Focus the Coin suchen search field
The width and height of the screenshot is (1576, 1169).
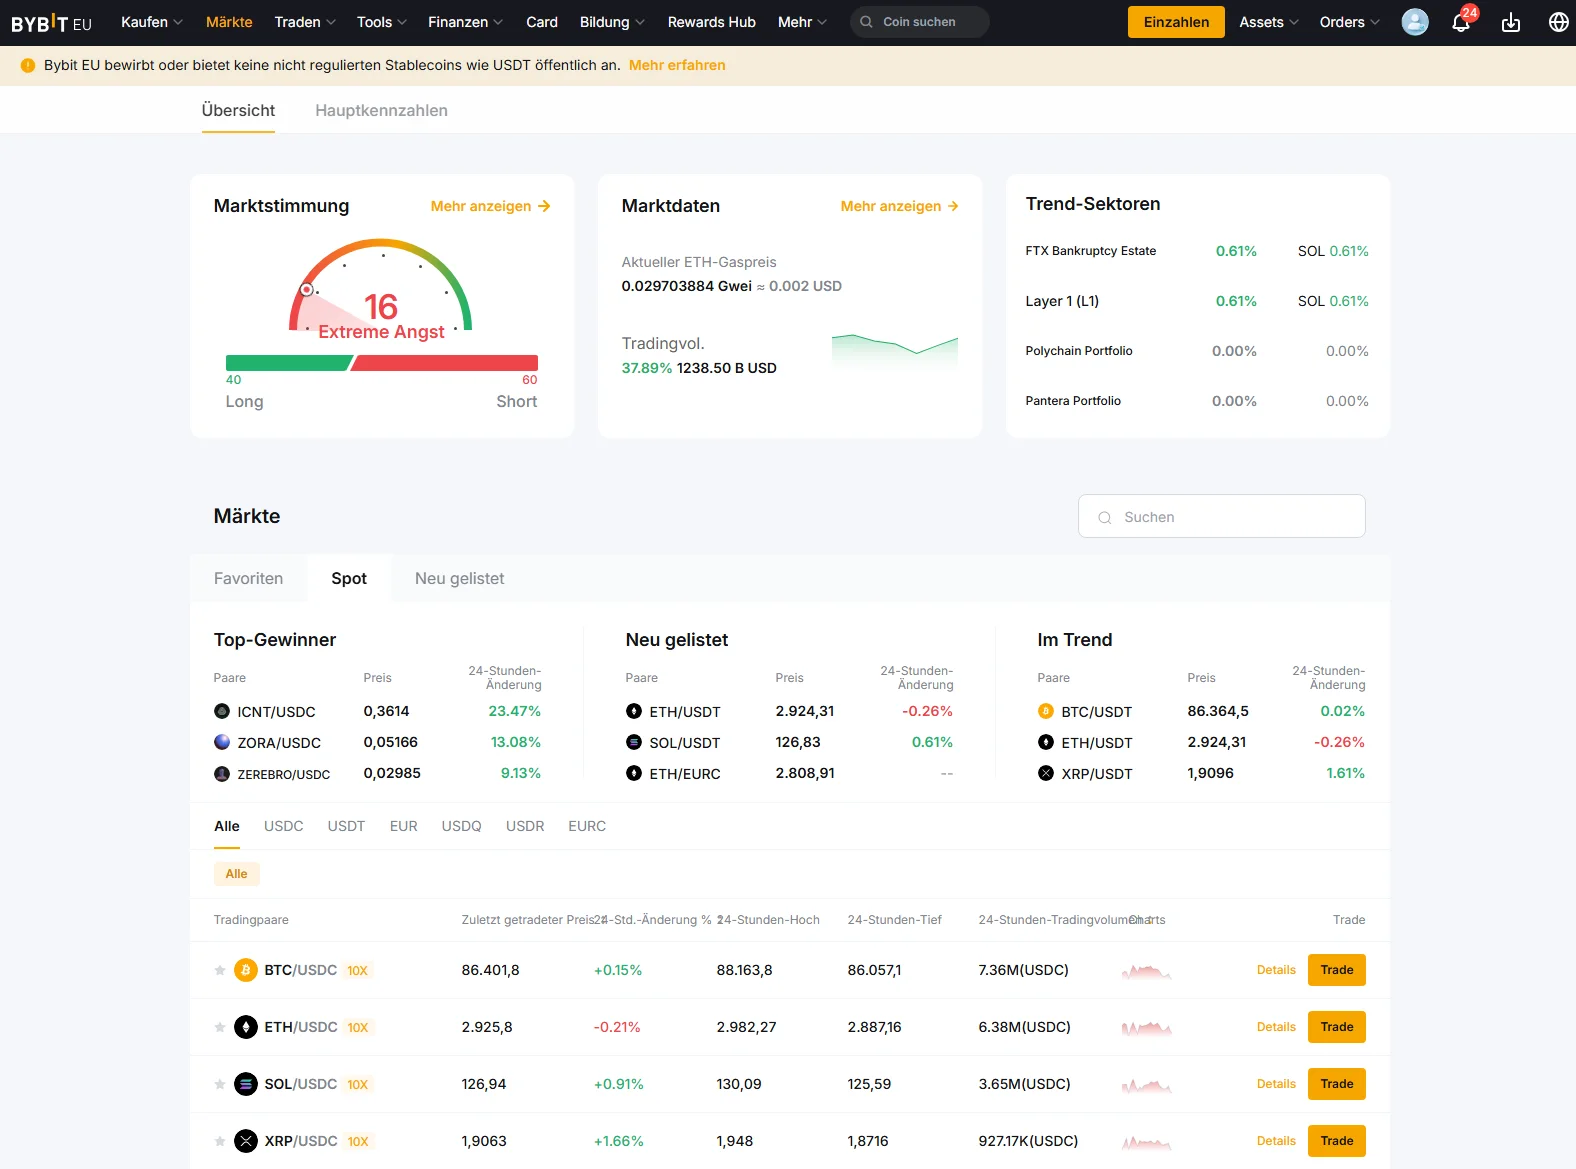click(x=920, y=22)
